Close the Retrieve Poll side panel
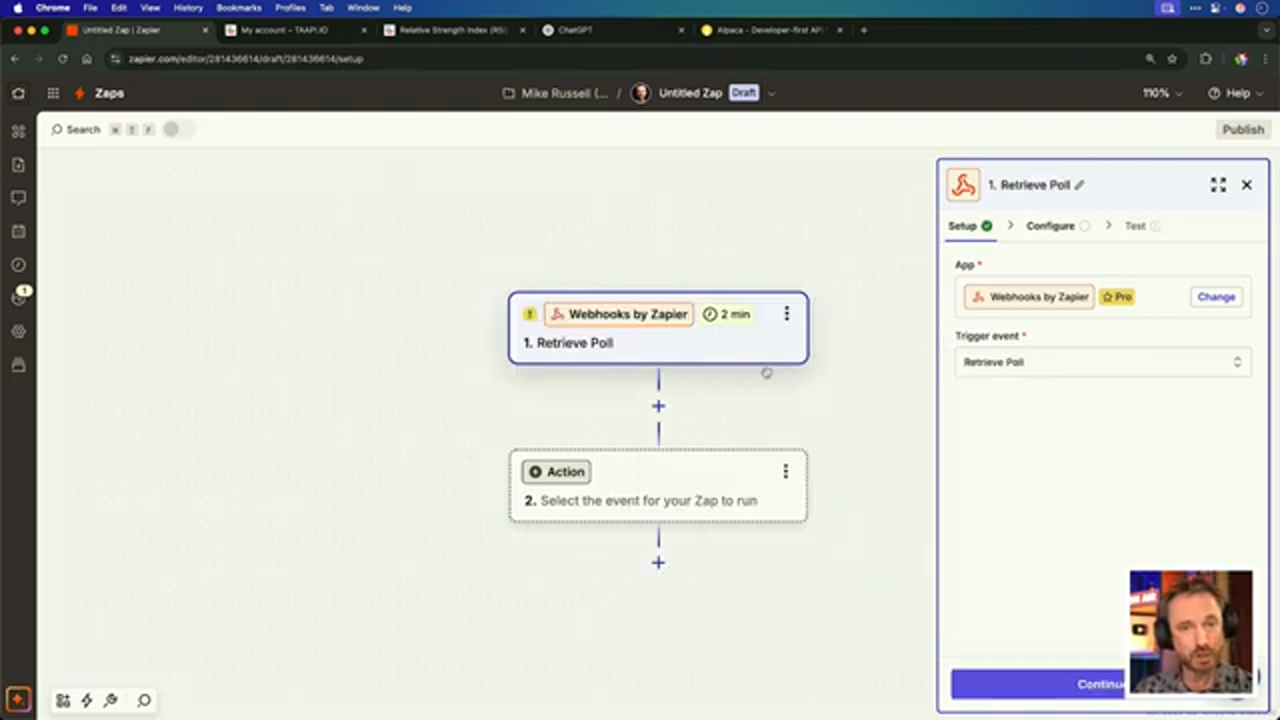Screen dimensions: 1280x720 point(1247,185)
